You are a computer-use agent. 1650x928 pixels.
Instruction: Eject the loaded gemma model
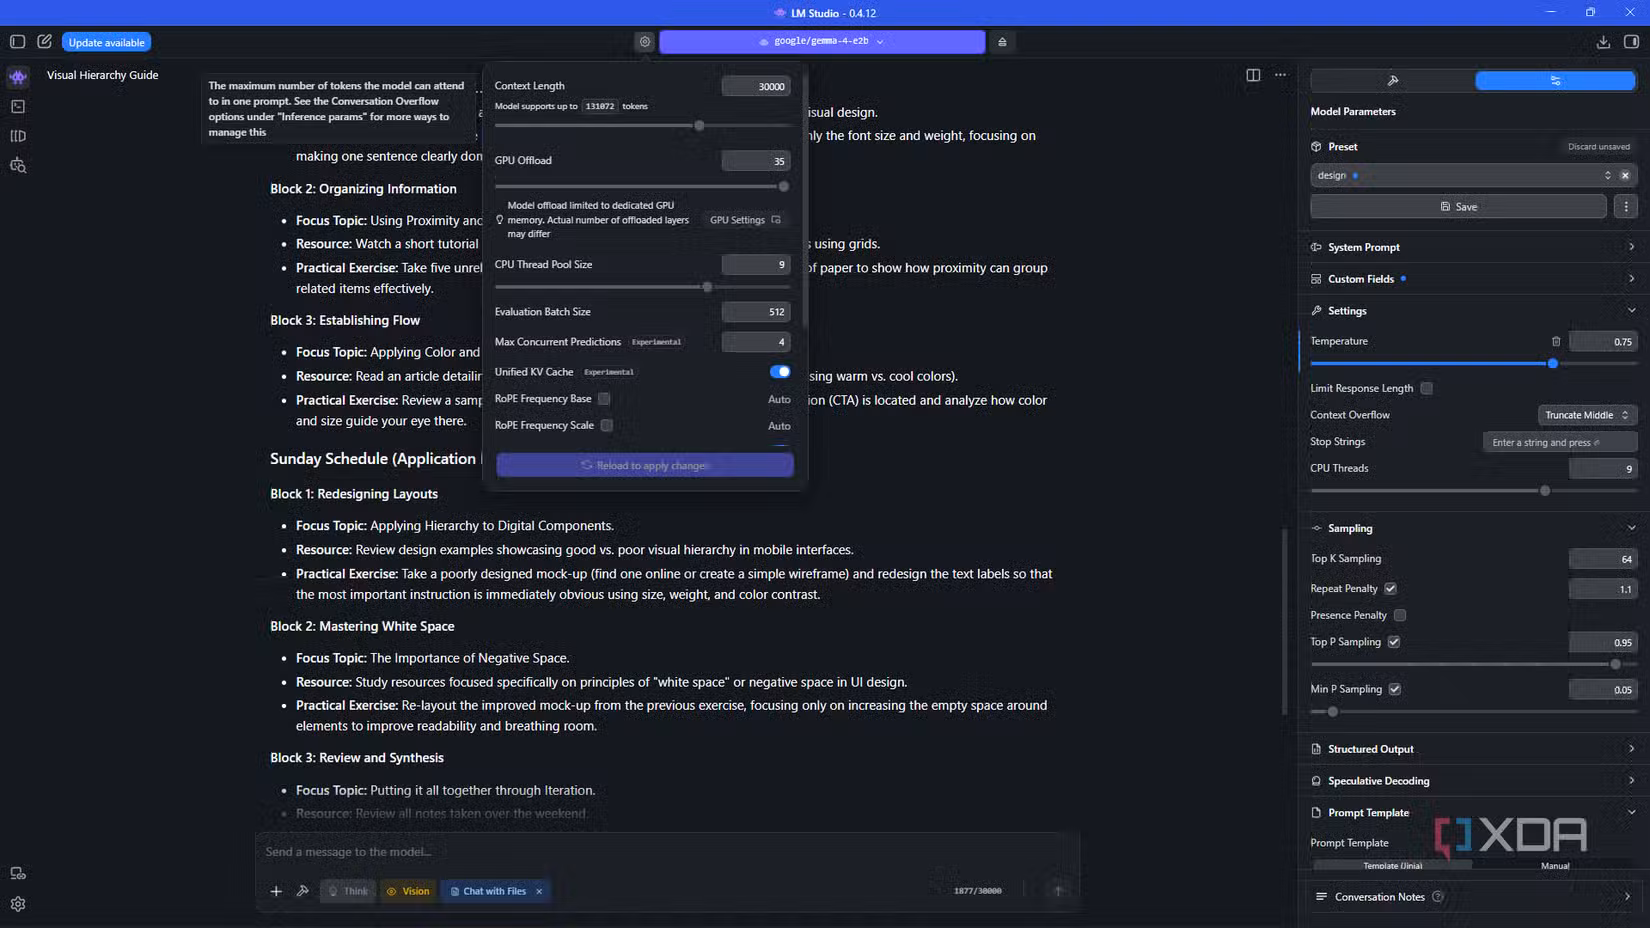1002,42
